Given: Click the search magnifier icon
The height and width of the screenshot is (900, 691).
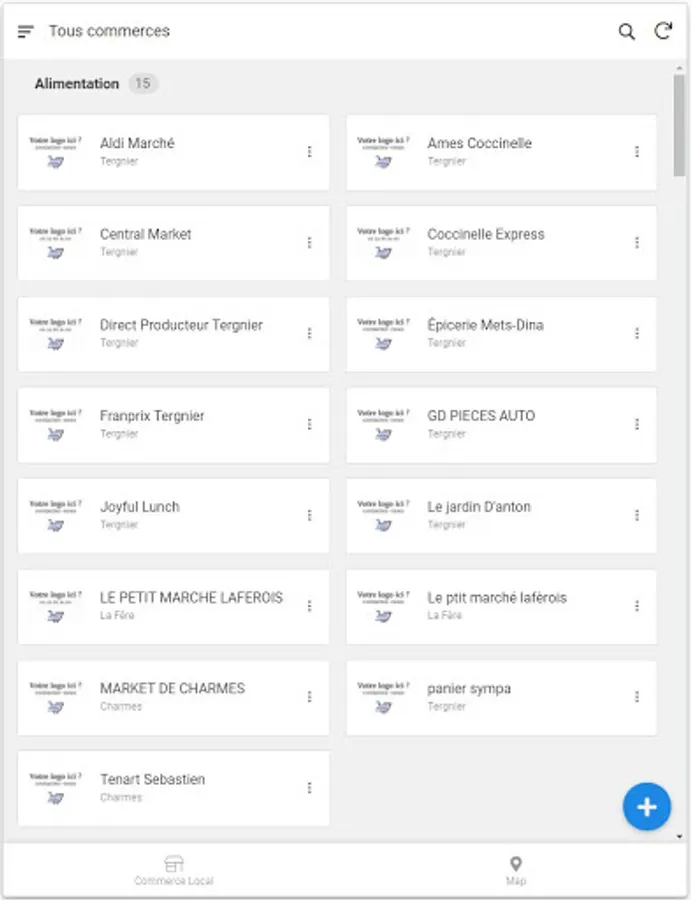Looking at the screenshot, I should pyautogui.click(x=627, y=32).
